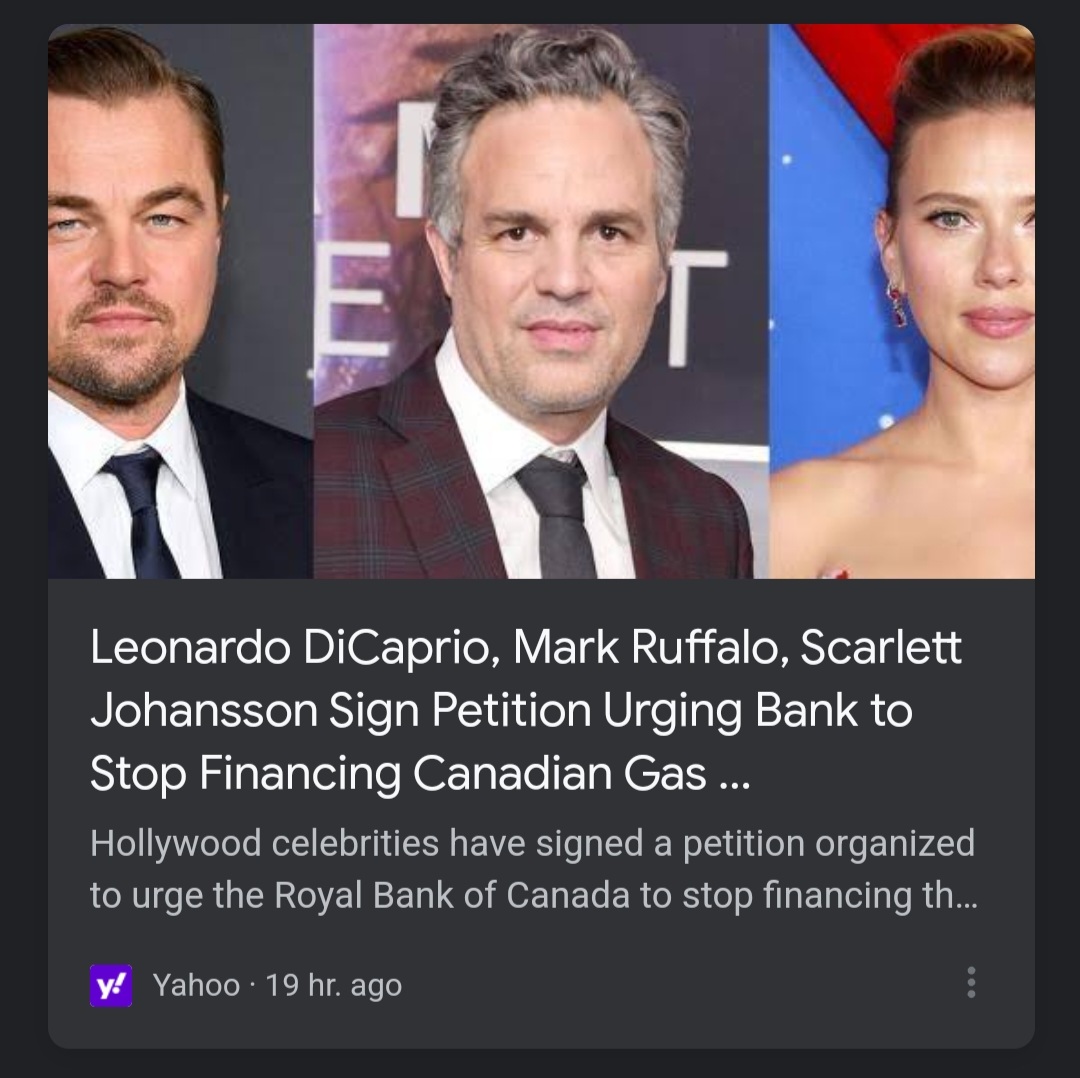1080x1078 pixels.
Task: Click the ellipsis after 'Canadian Gas'
Action: (x=731, y=774)
